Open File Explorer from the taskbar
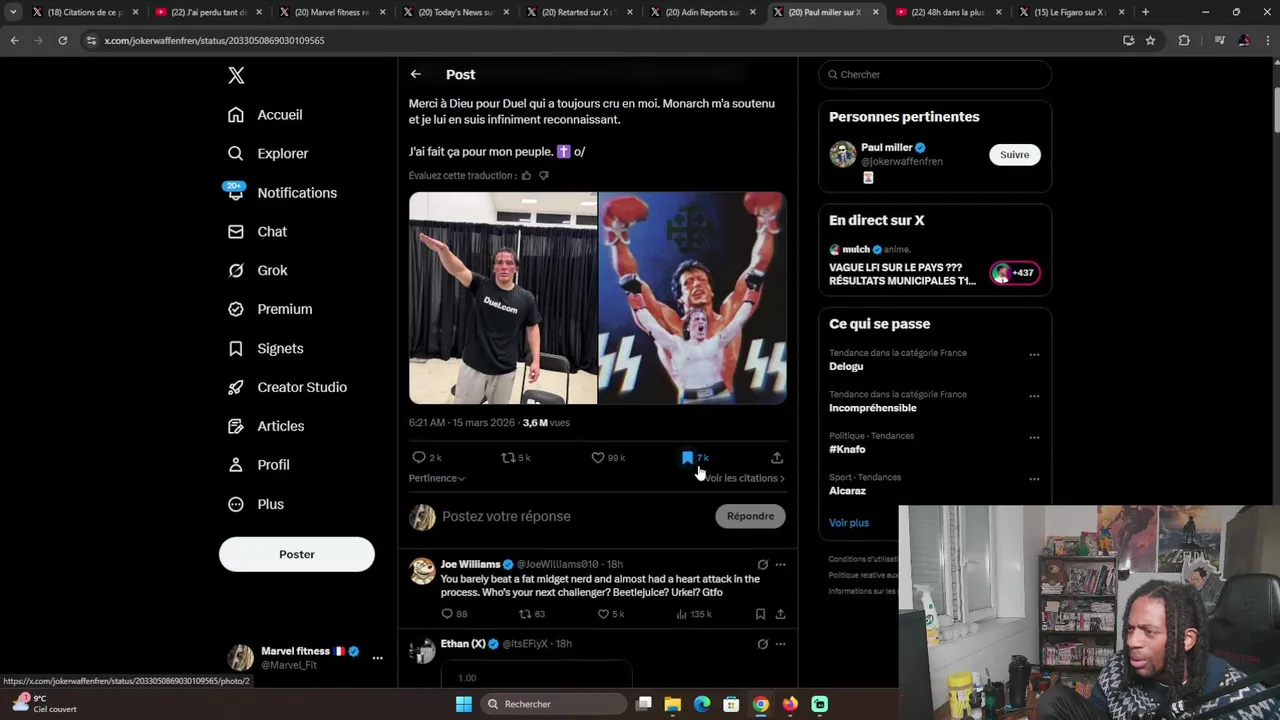The image size is (1280, 720). [673, 704]
